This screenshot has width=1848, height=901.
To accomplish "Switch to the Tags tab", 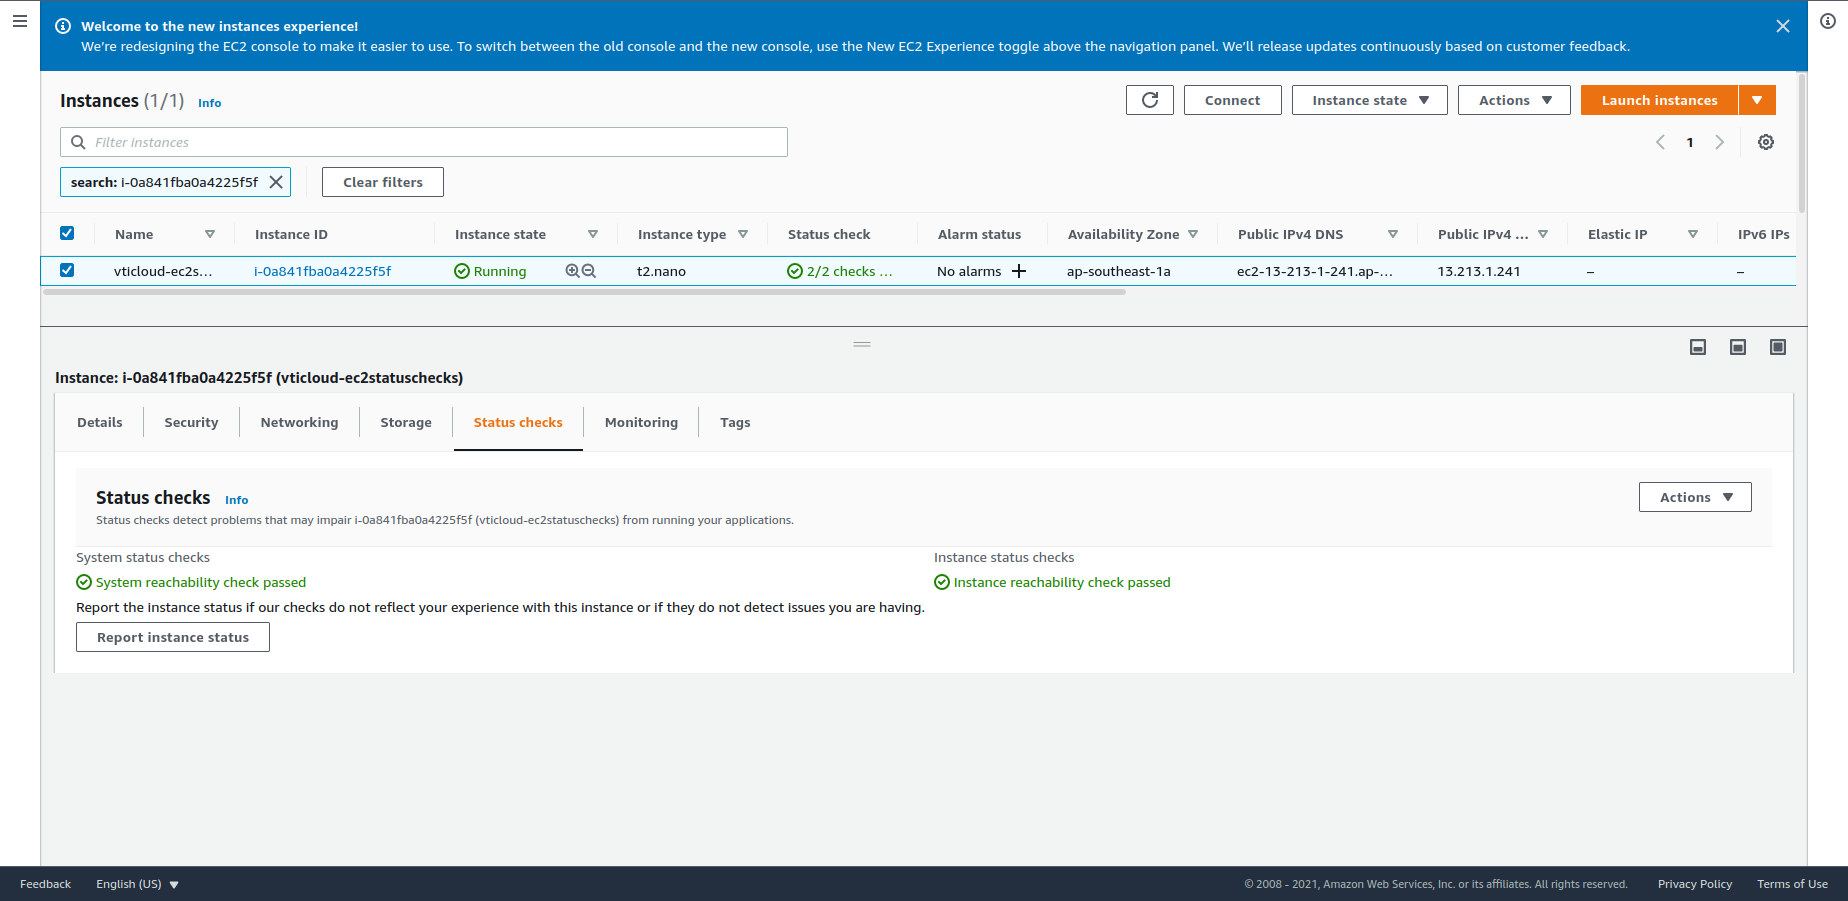I will point(735,422).
